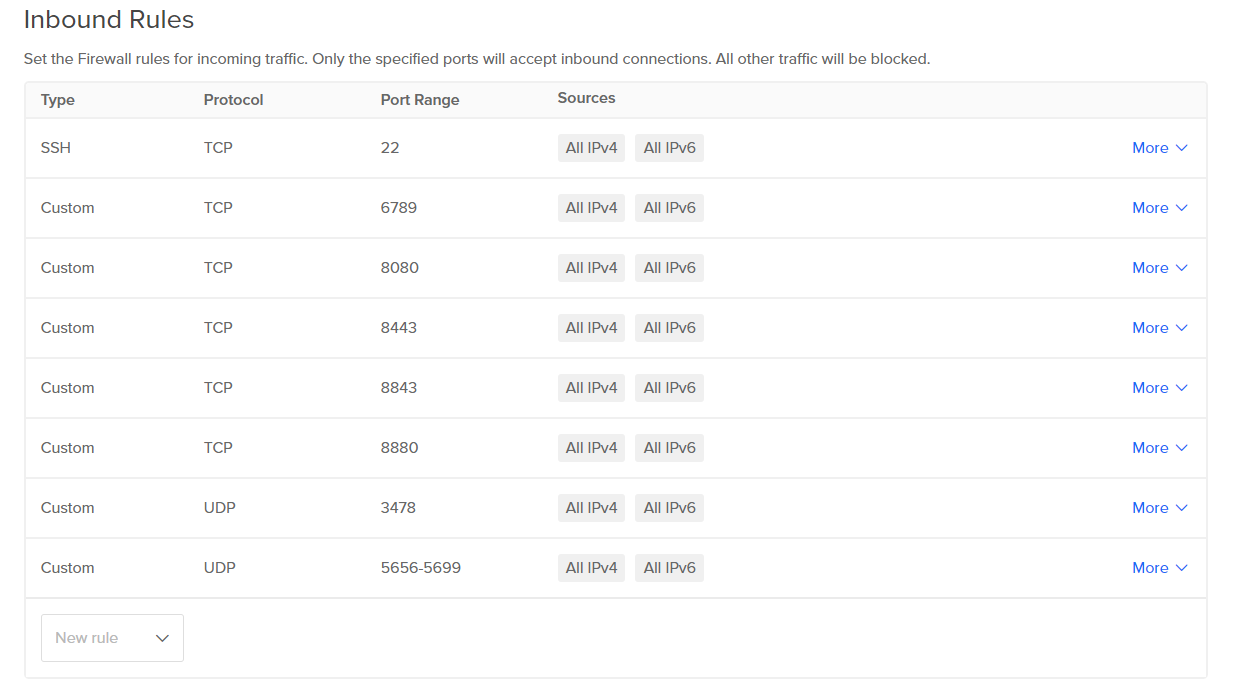Click More for TCP port 8880 rule
Viewport: 1240px width, 694px height.
[1159, 448]
